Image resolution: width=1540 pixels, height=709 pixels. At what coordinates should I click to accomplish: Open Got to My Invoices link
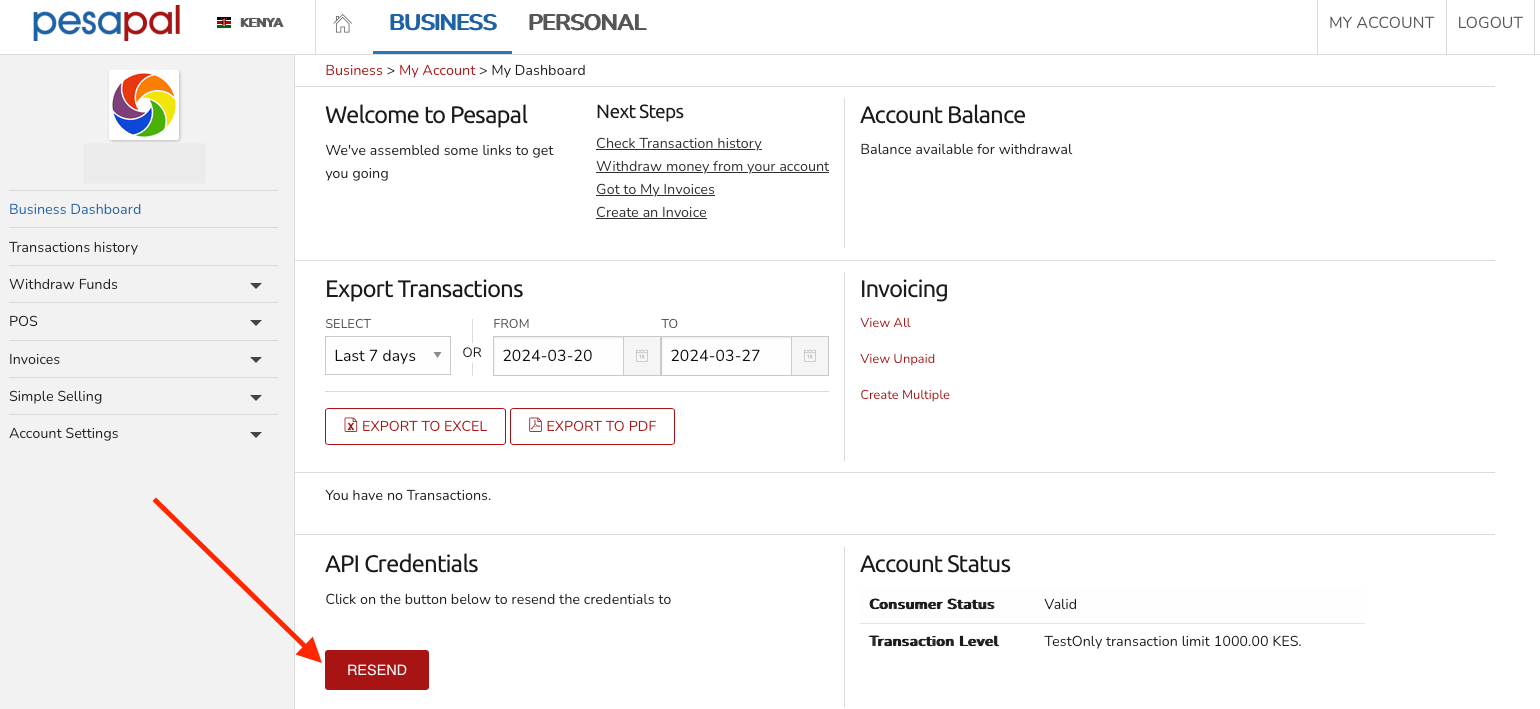655,189
